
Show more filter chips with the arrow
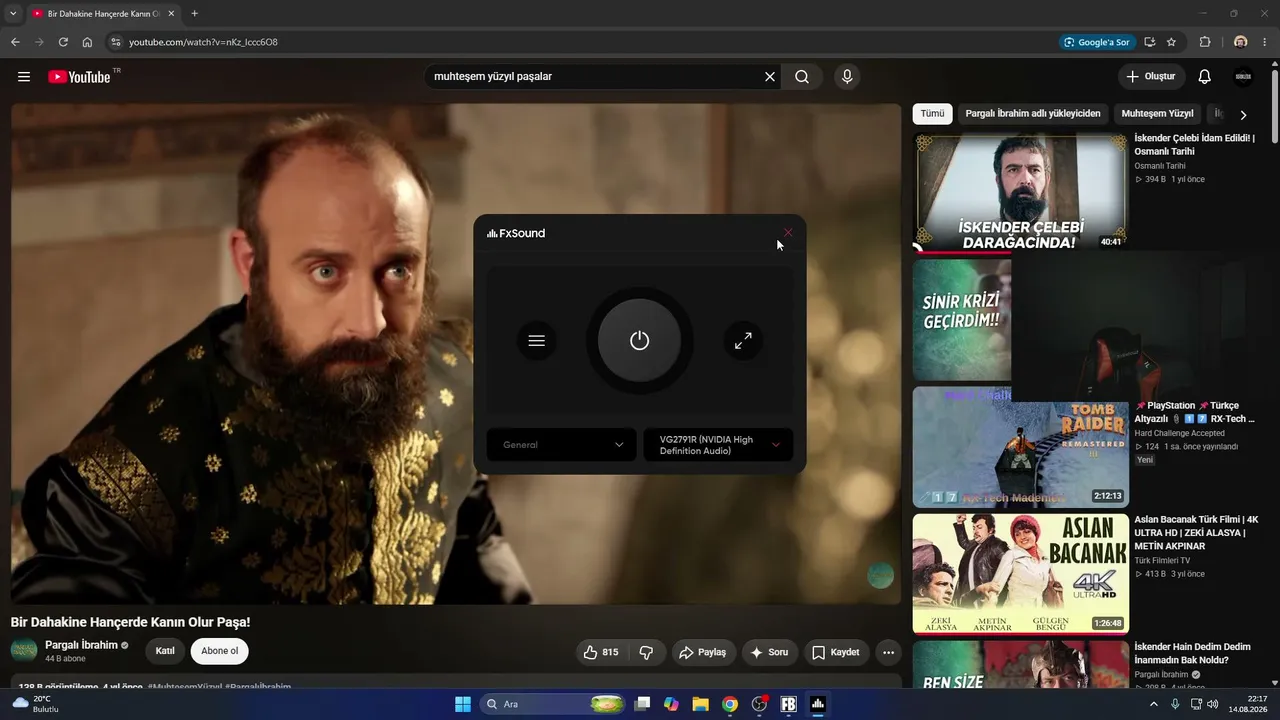(1243, 115)
